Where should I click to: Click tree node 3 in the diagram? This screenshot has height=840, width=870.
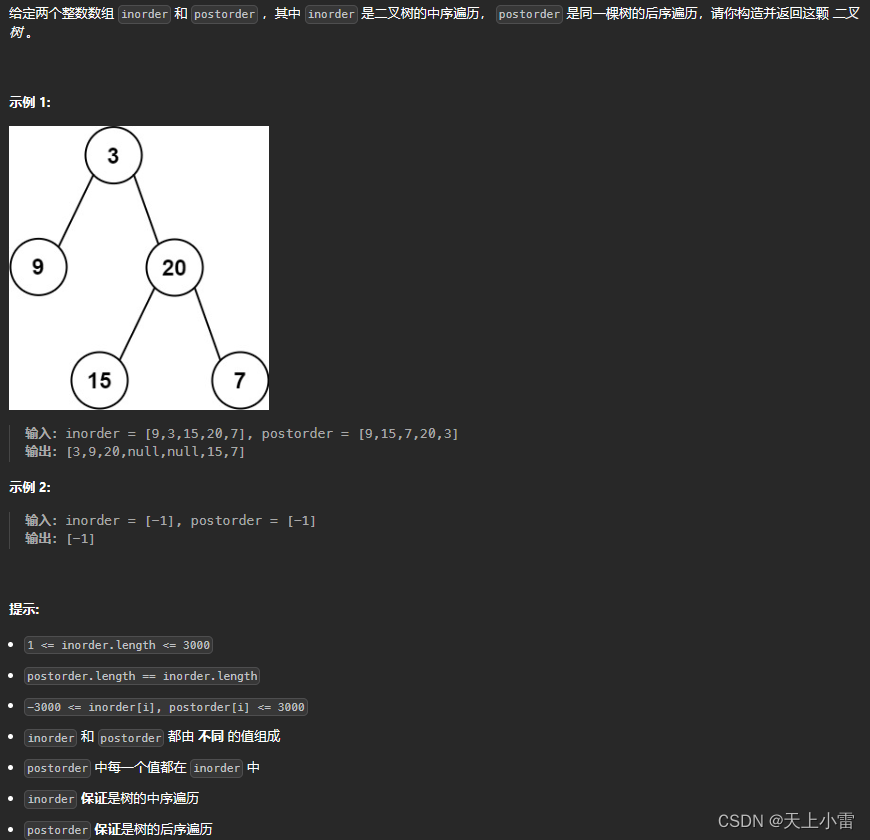coord(113,155)
